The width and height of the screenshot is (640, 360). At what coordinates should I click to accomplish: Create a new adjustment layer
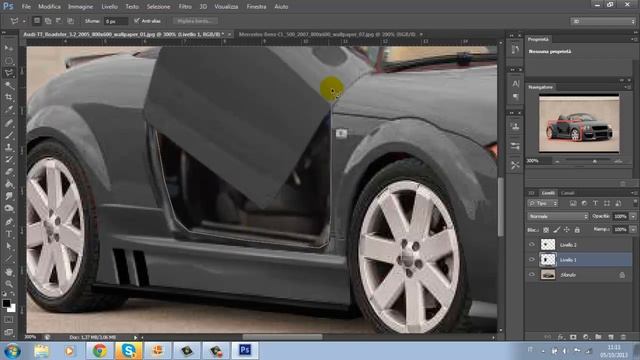coord(586,337)
